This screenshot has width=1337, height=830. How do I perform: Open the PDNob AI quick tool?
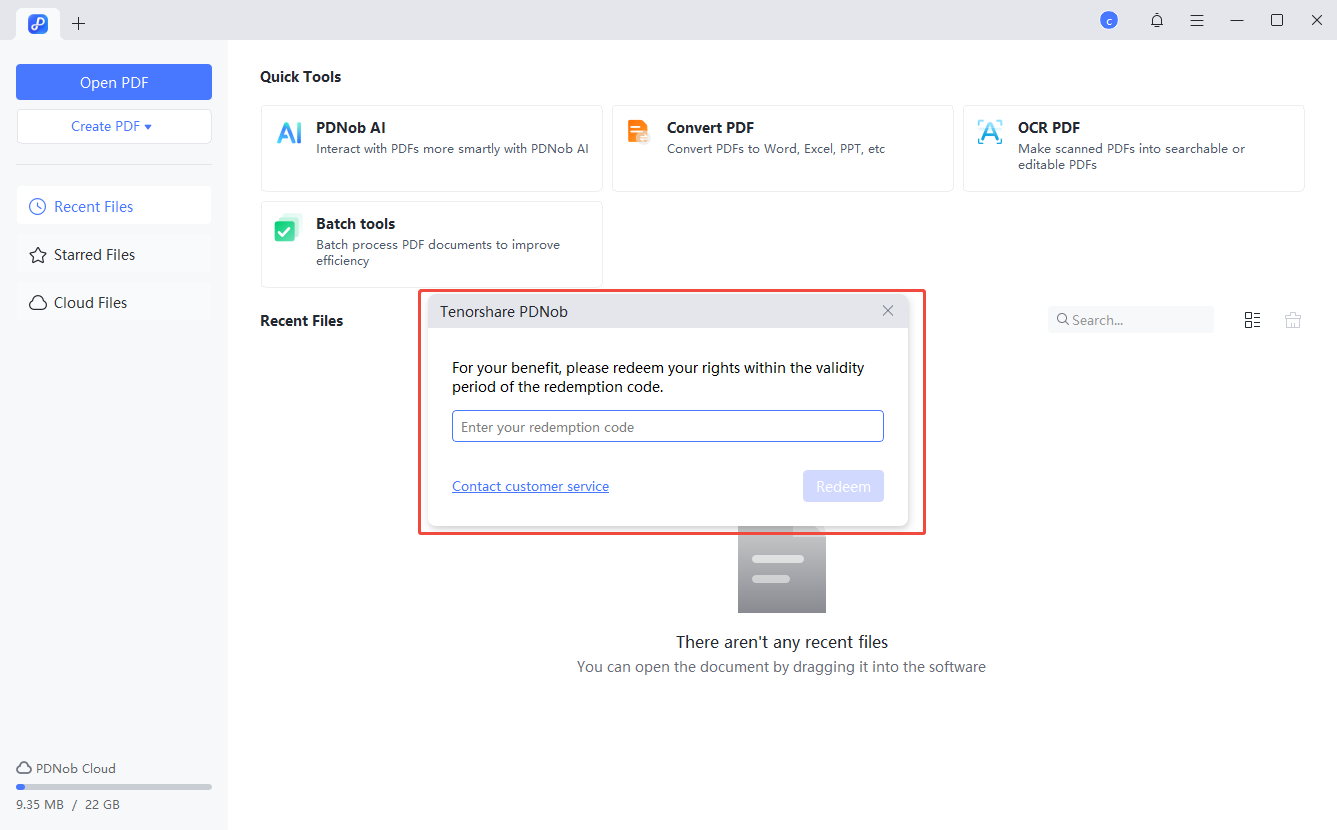pyautogui.click(x=432, y=148)
